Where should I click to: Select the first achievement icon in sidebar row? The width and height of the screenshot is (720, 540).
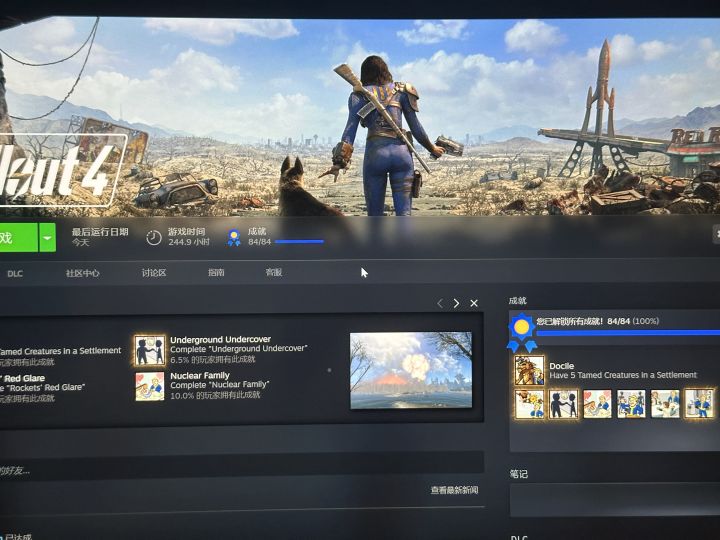pos(529,403)
